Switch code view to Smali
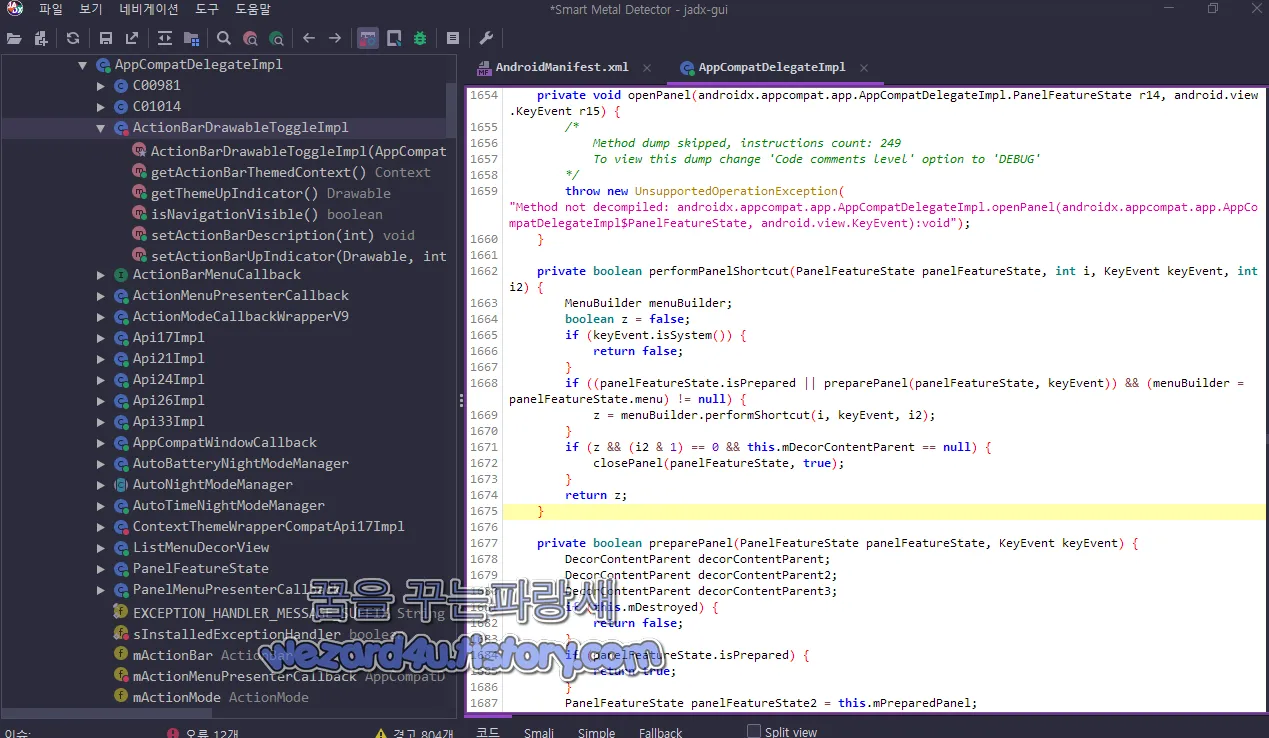 [x=539, y=731]
